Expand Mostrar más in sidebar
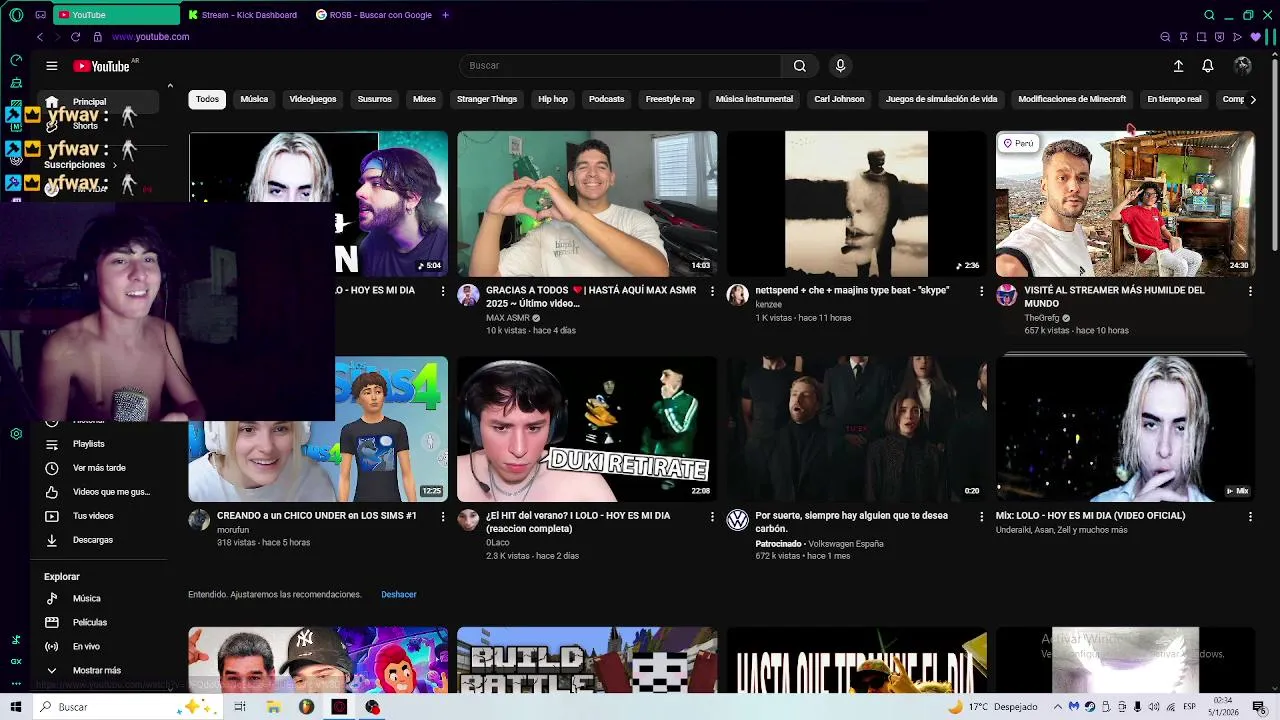 (97, 670)
